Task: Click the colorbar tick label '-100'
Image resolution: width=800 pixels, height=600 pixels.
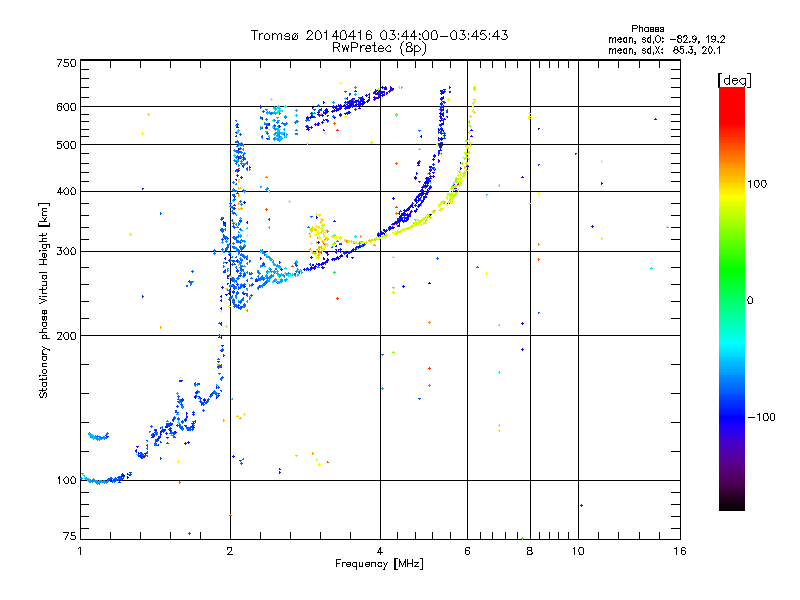Action: (761, 417)
